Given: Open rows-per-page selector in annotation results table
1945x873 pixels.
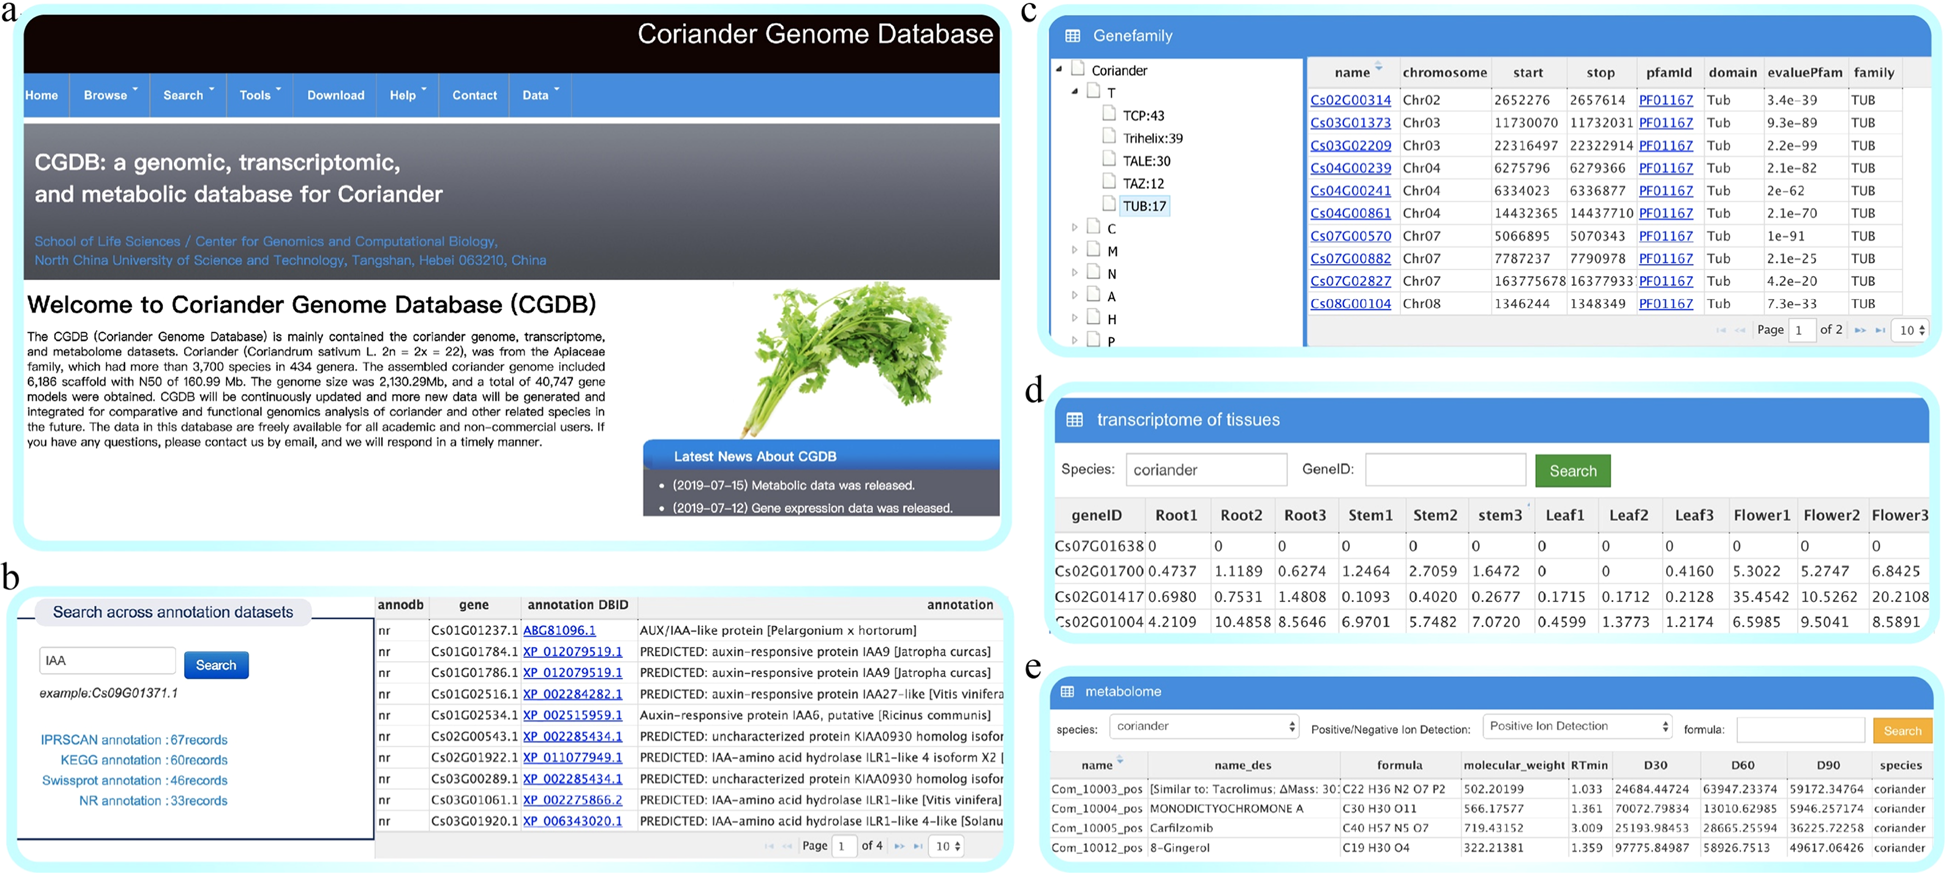Looking at the screenshot, I should click(x=946, y=846).
